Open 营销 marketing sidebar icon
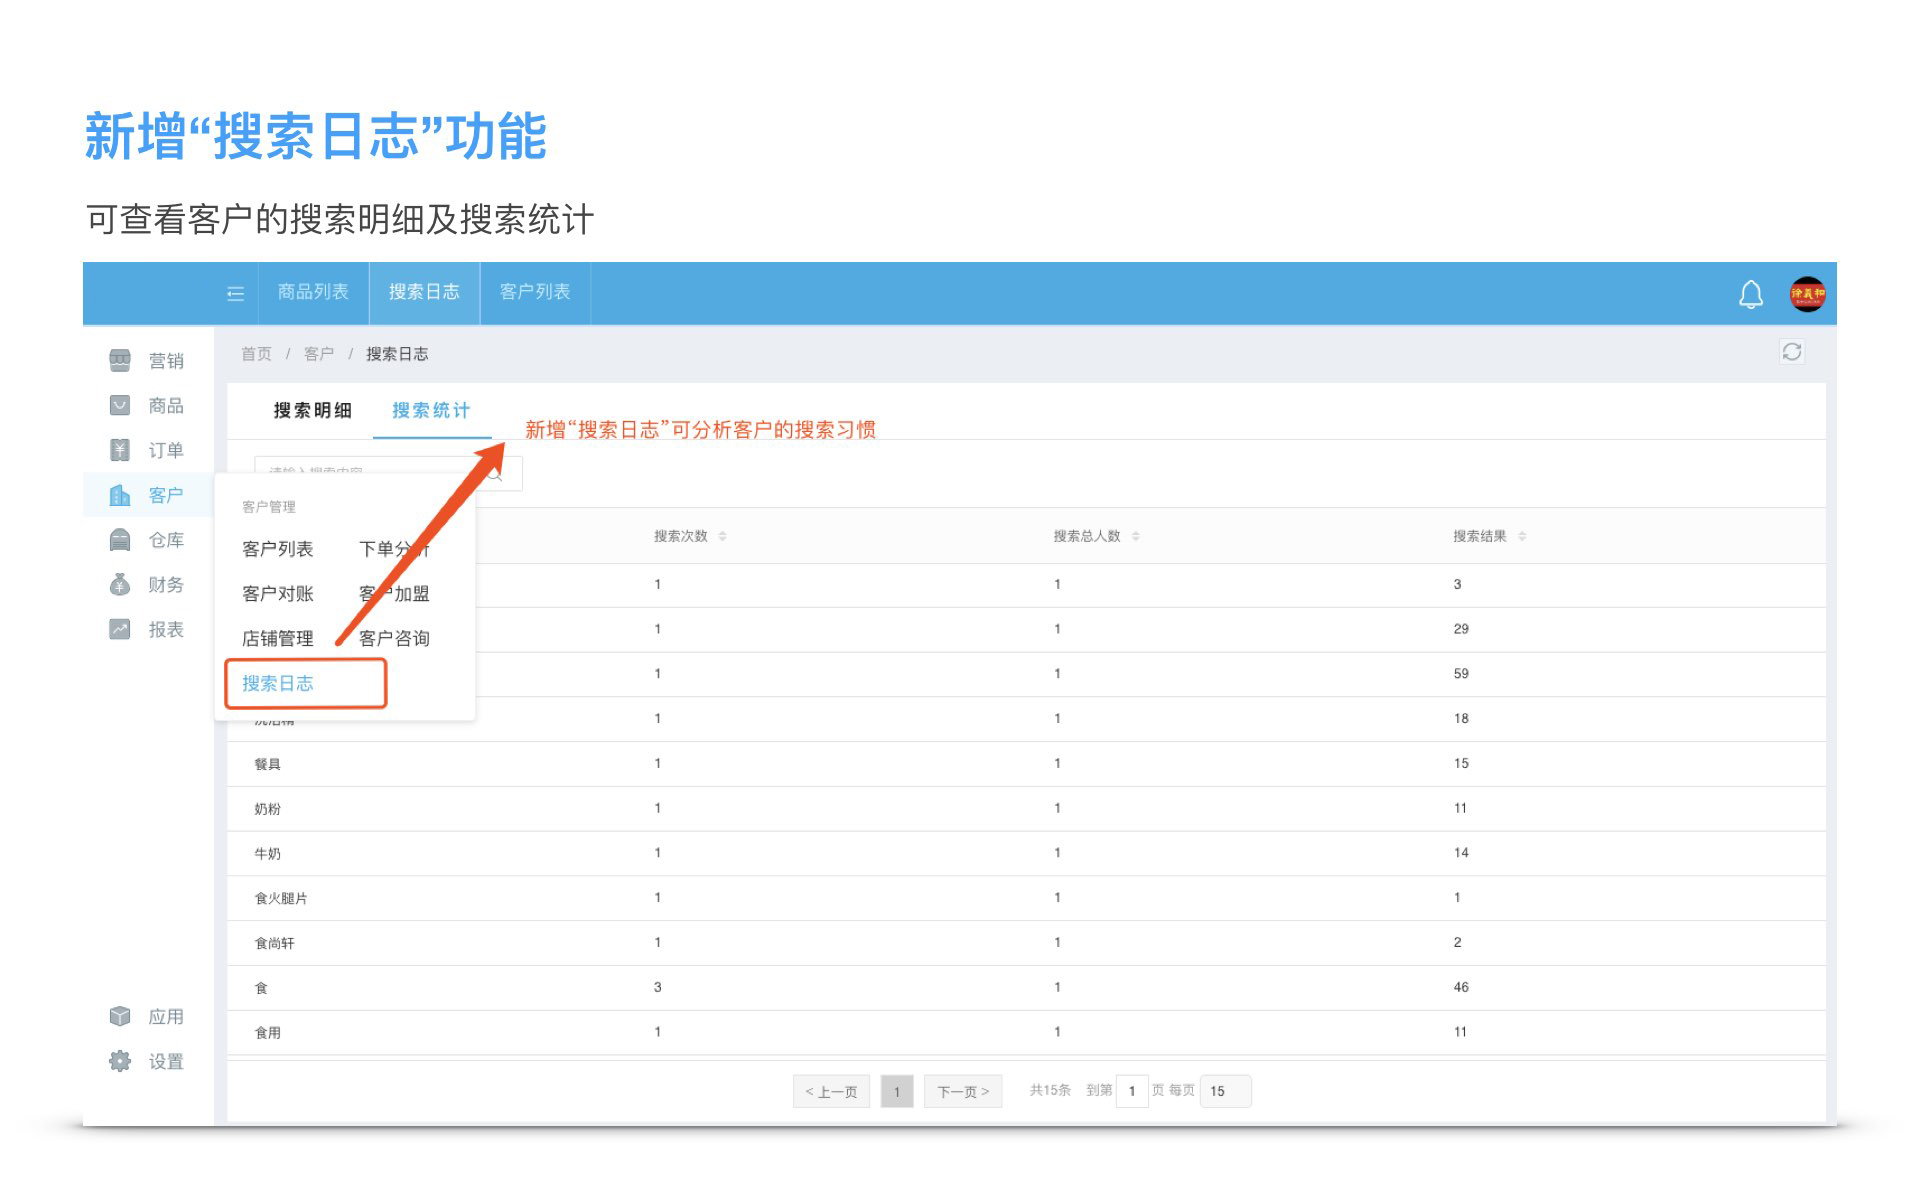This screenshot has width=1920, height=1200. click(120, 360)
